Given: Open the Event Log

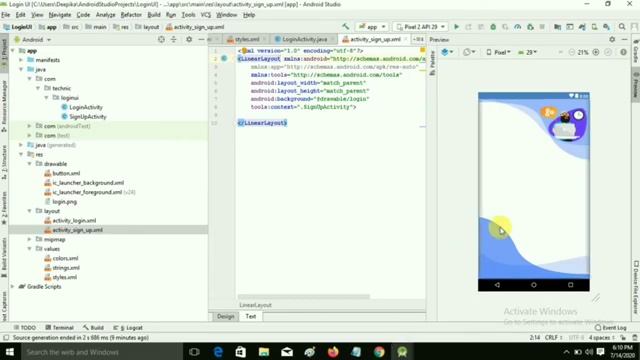Looking at the screenshot, I should (611, 327).
